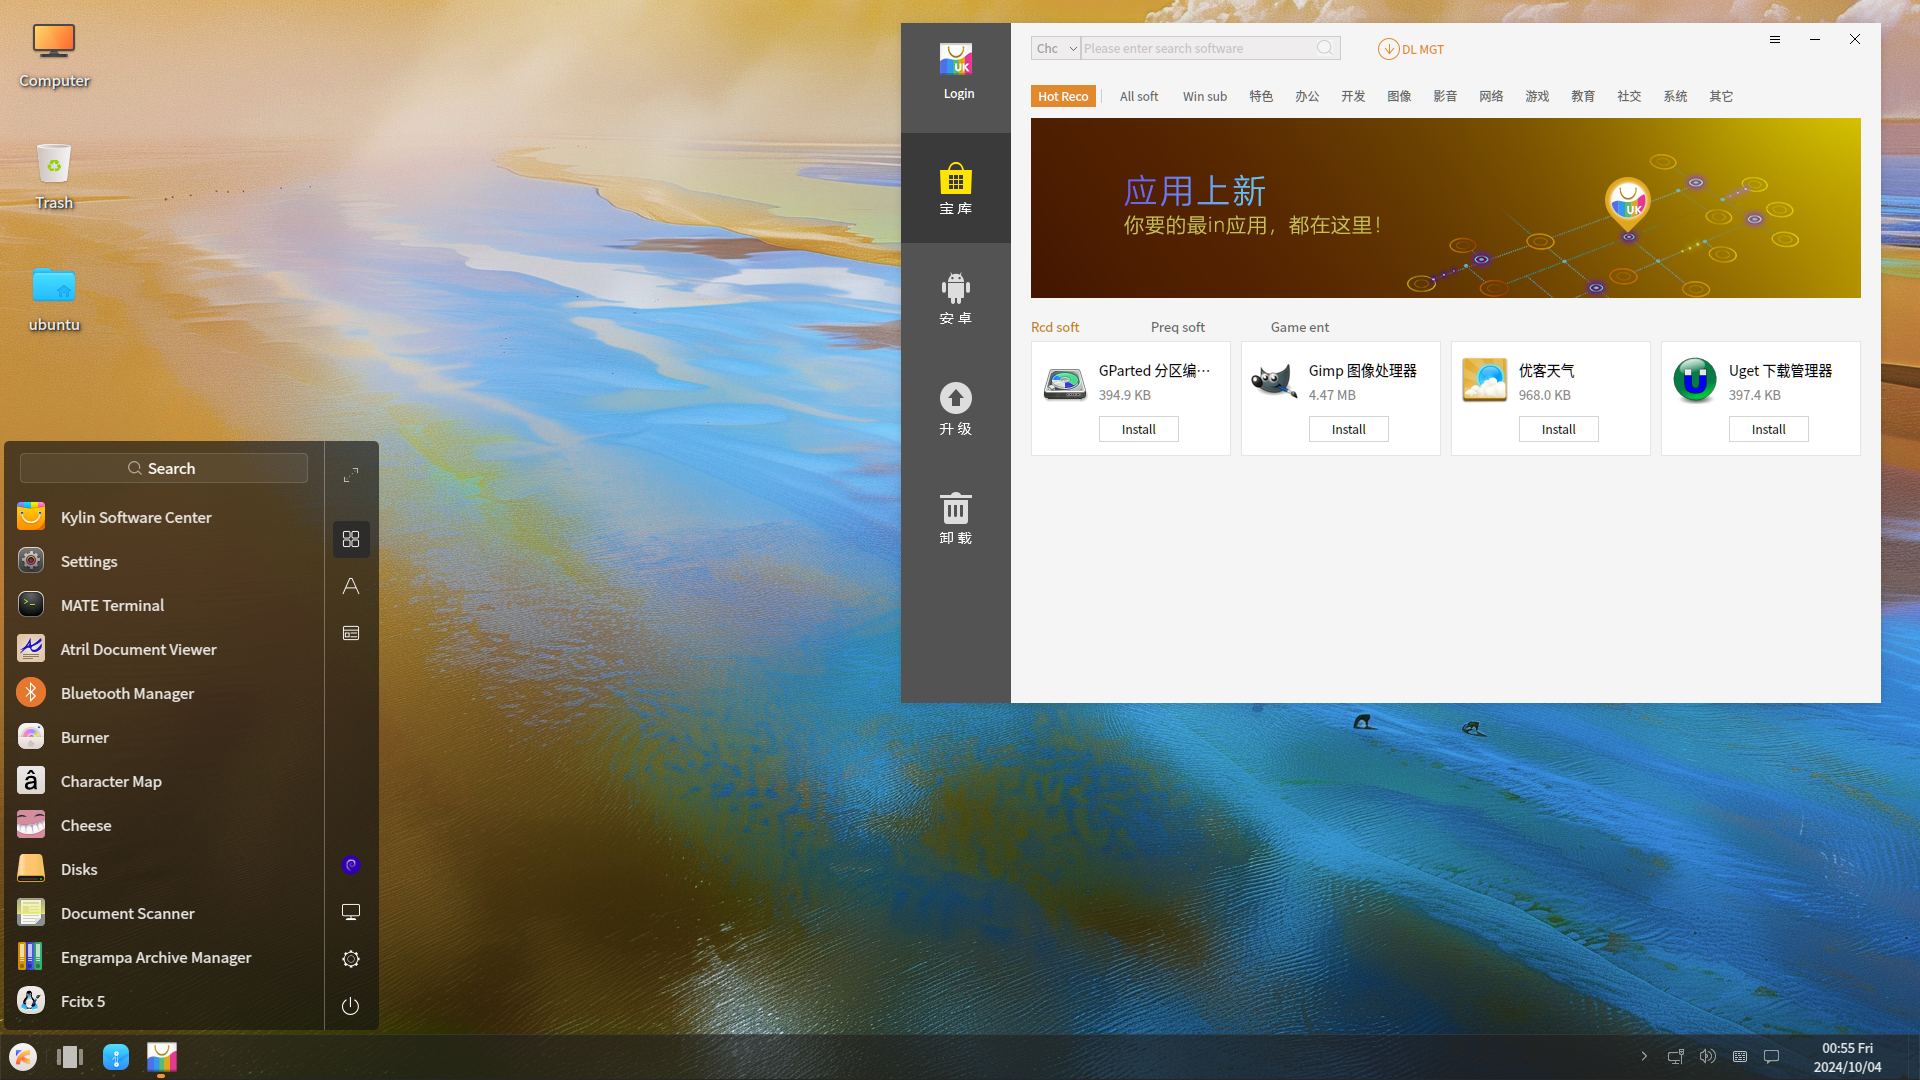Launch MATE Terminal from start menu
Image resolution: width=1920 pixels, height=1080 pixels.
pos(164,605)
